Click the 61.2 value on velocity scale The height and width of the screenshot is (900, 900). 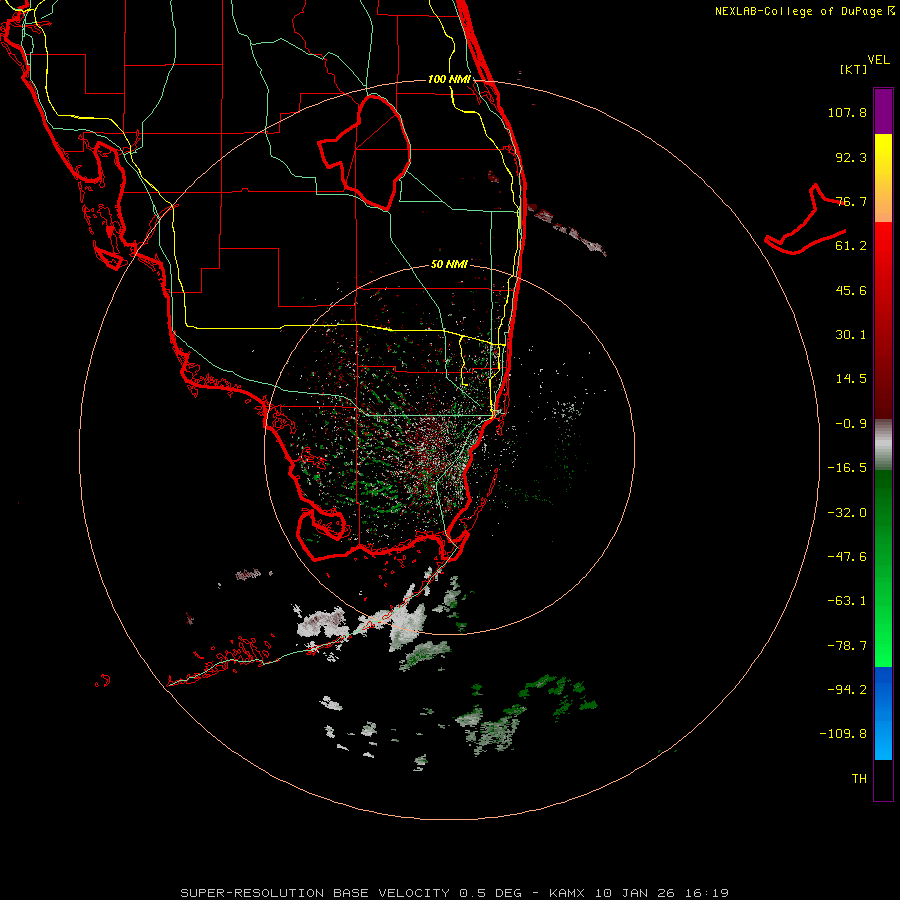pos(851,246)
